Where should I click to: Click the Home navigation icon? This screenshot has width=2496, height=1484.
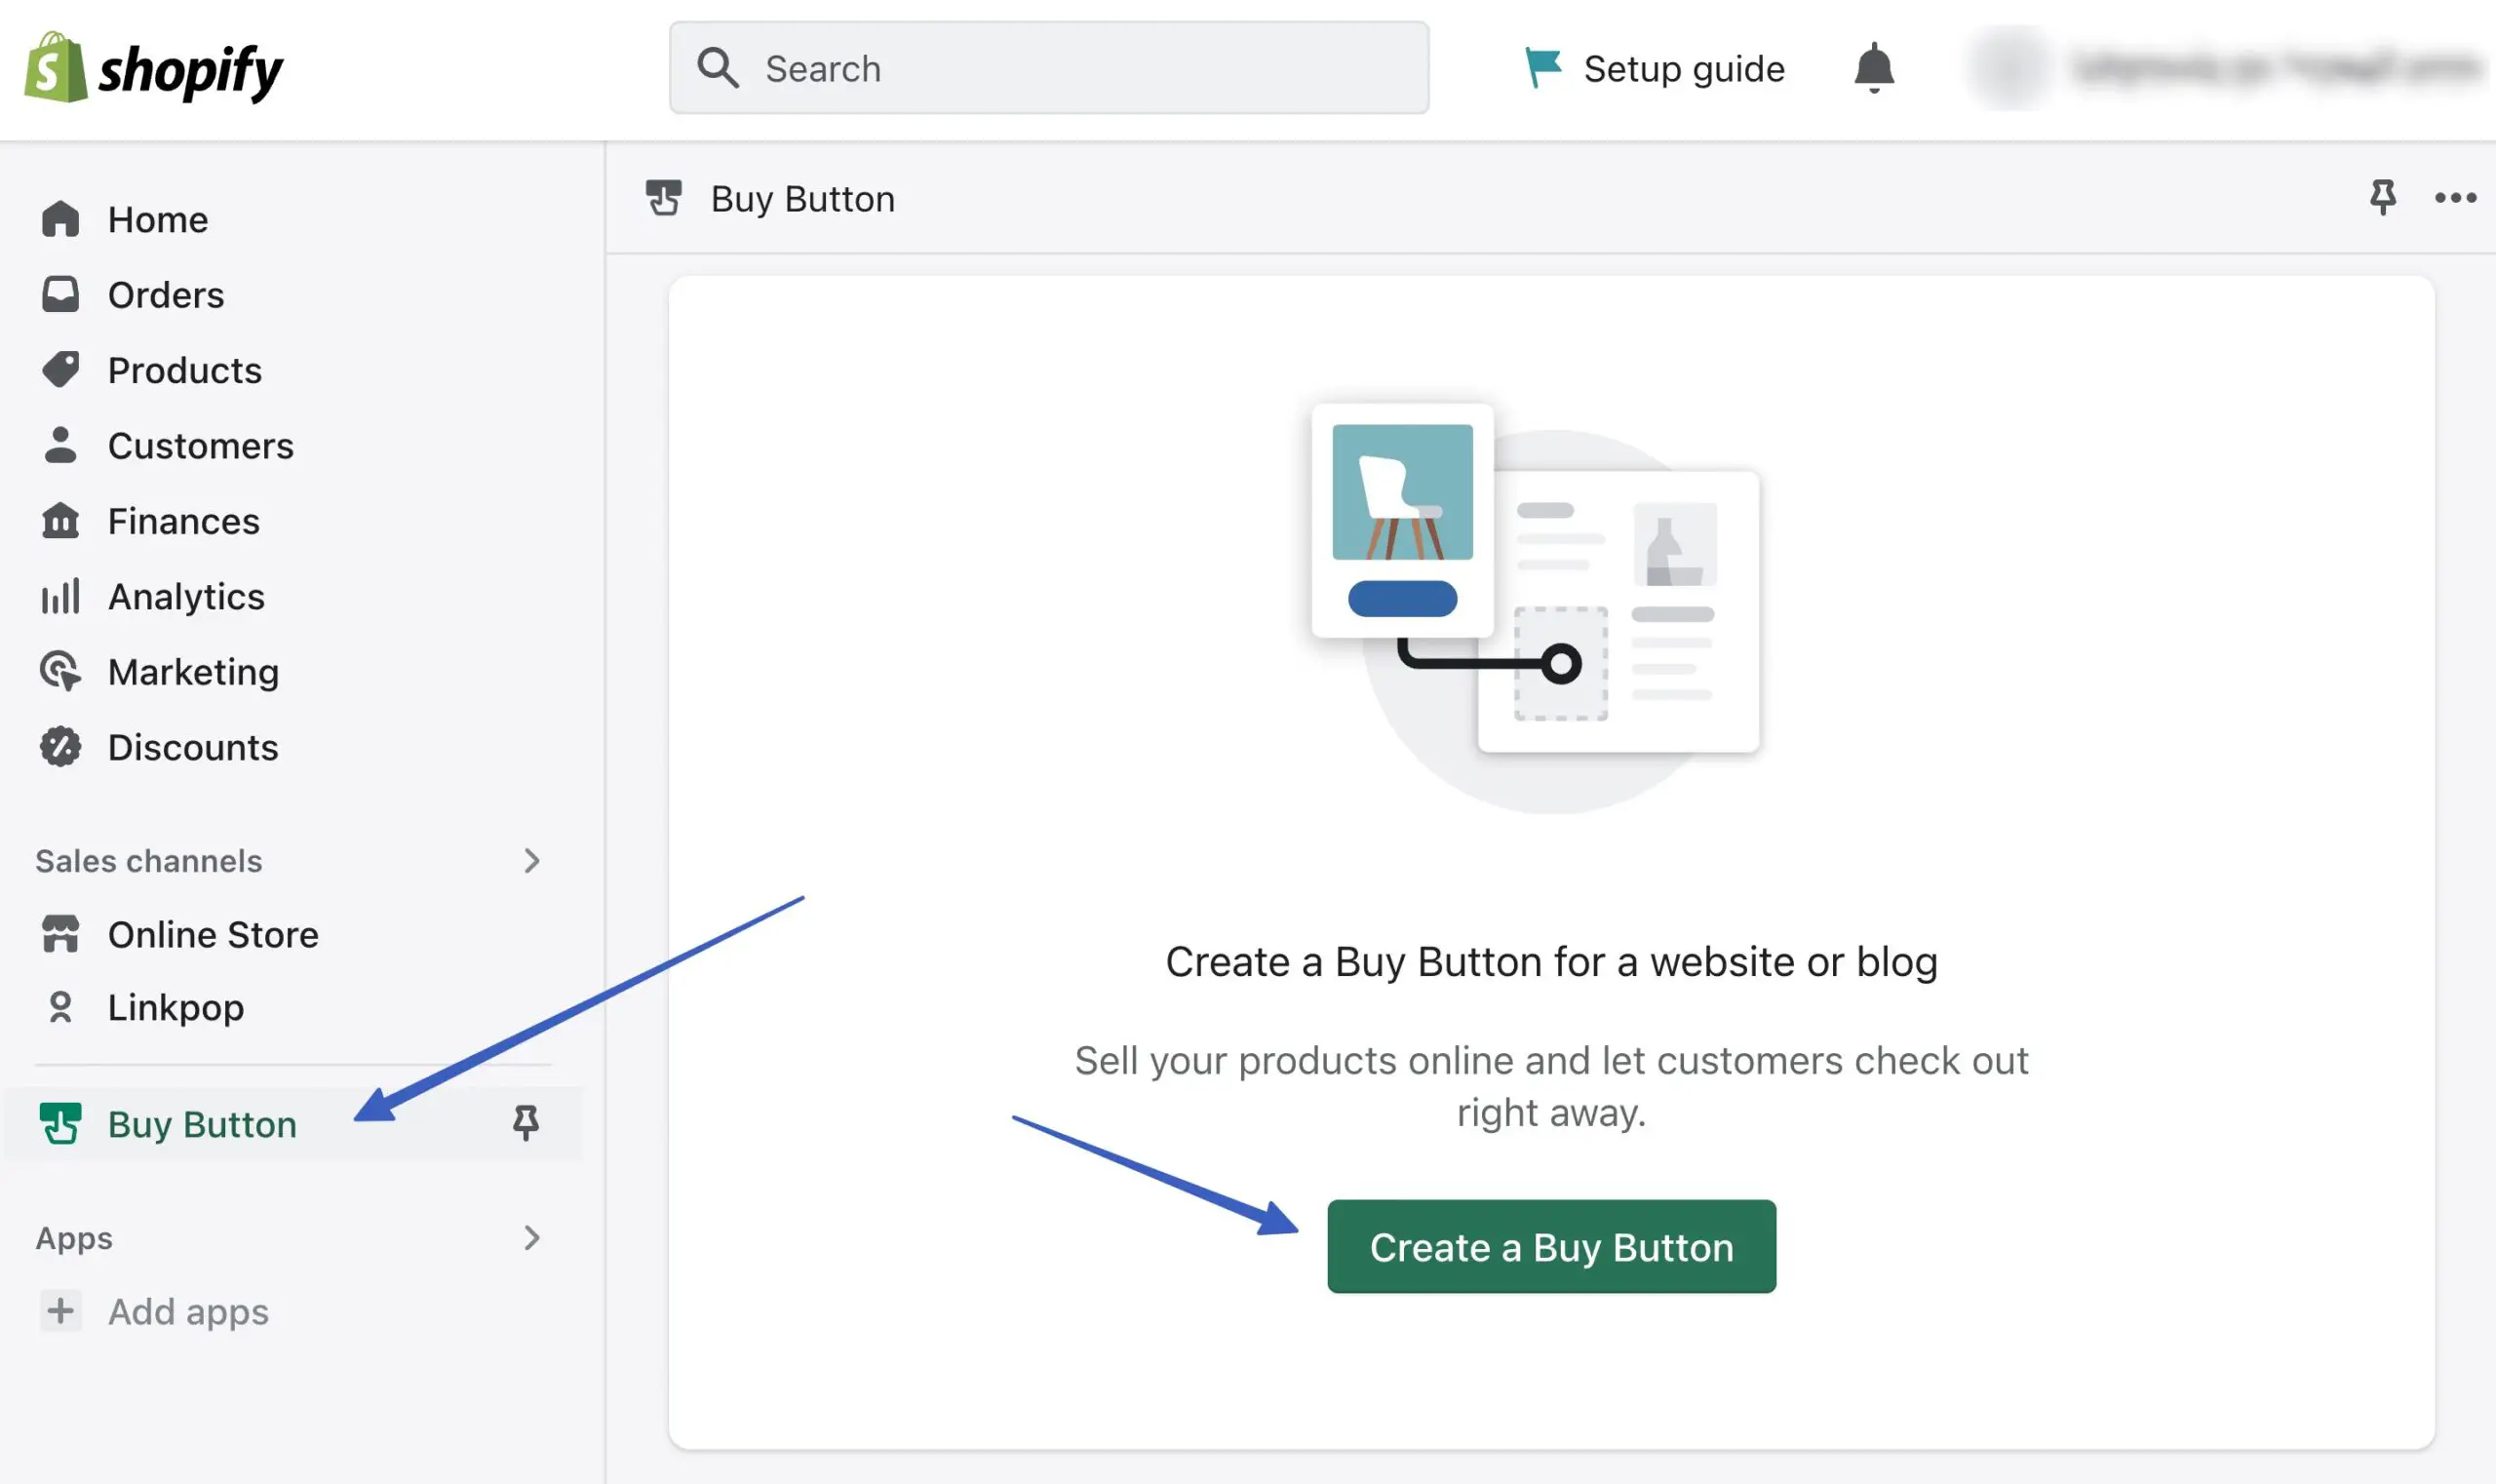click(x=60, y=217)
